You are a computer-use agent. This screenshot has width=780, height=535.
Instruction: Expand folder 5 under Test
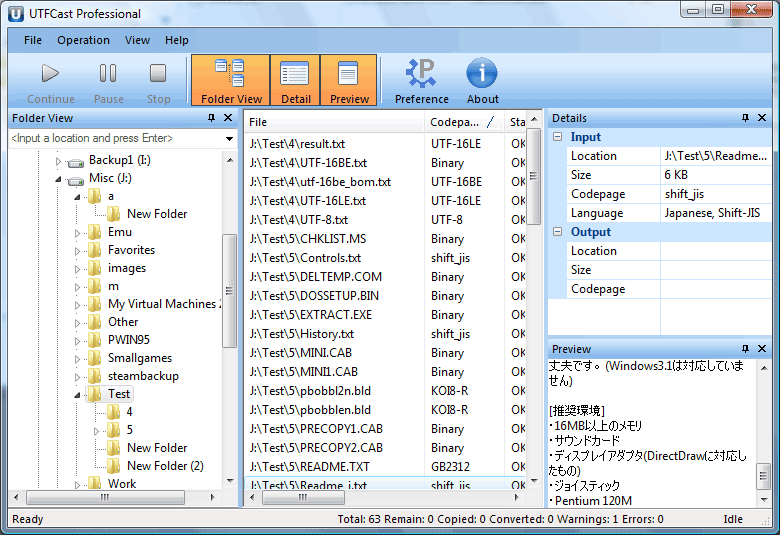[97, 431]
